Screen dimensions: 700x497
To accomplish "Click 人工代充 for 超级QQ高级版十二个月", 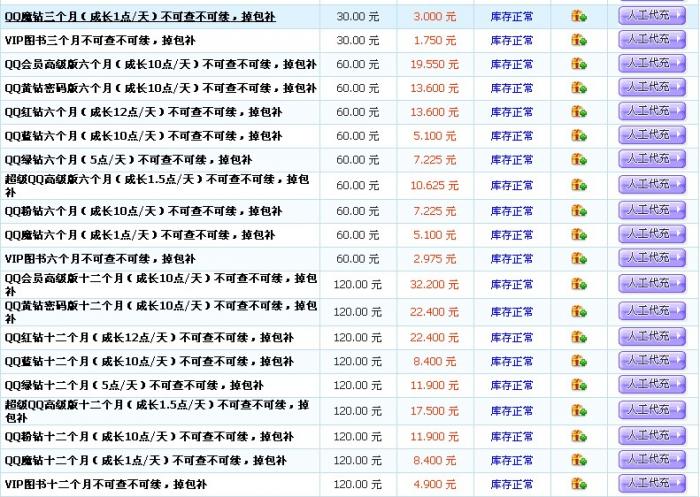I will point(652,410).
